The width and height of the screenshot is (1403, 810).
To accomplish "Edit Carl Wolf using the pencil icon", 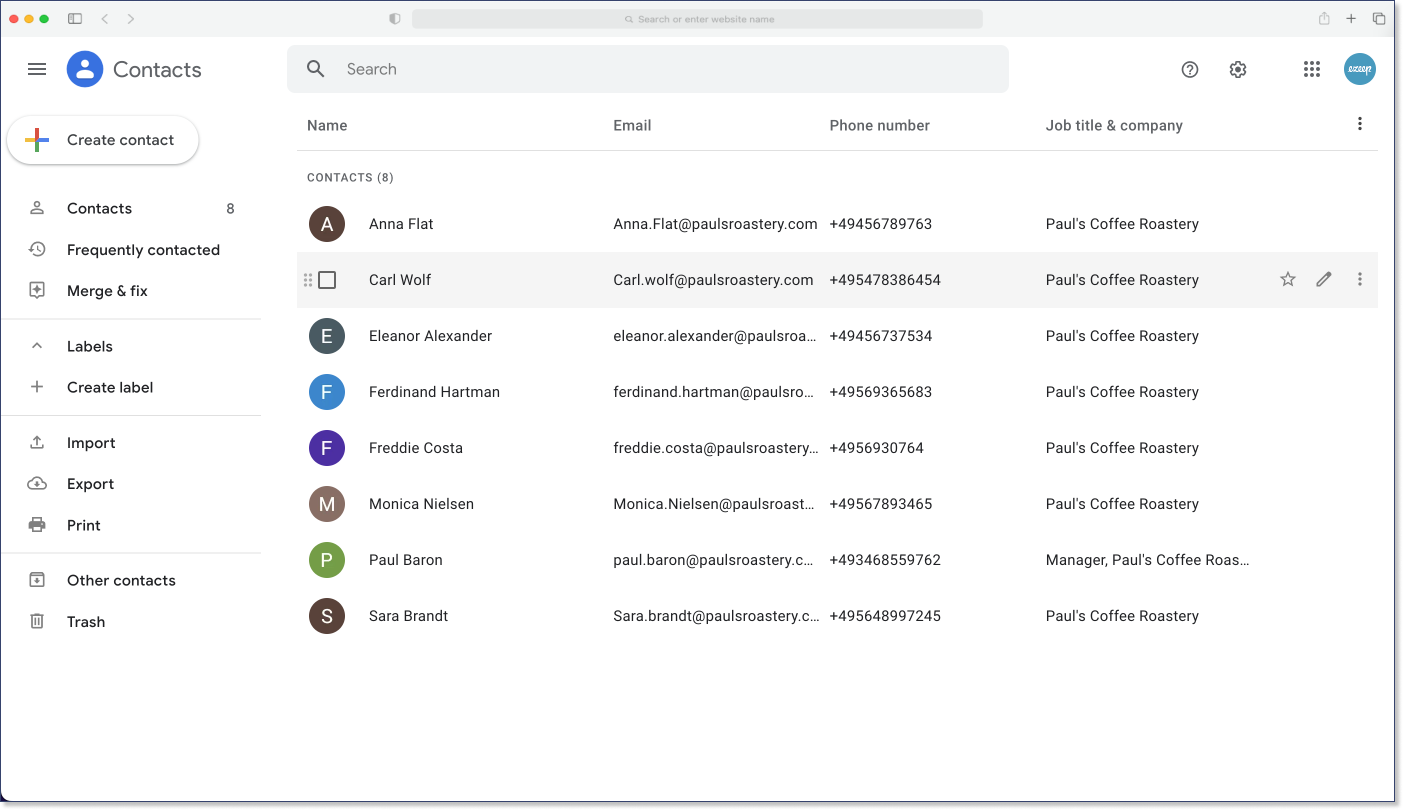I will pos(1323,279).
